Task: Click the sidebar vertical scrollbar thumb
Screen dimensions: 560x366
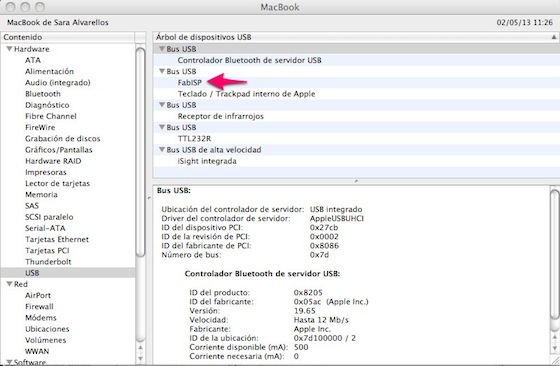Action: (141, 152)
